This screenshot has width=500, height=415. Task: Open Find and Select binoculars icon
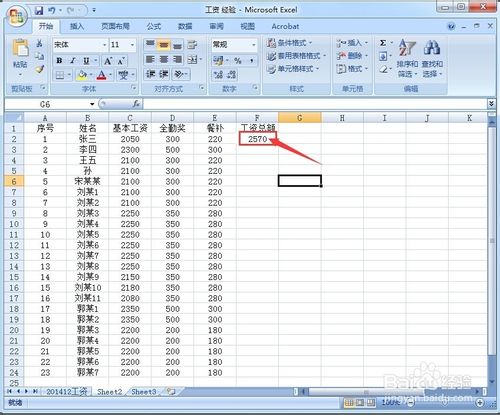click(432, 58)
